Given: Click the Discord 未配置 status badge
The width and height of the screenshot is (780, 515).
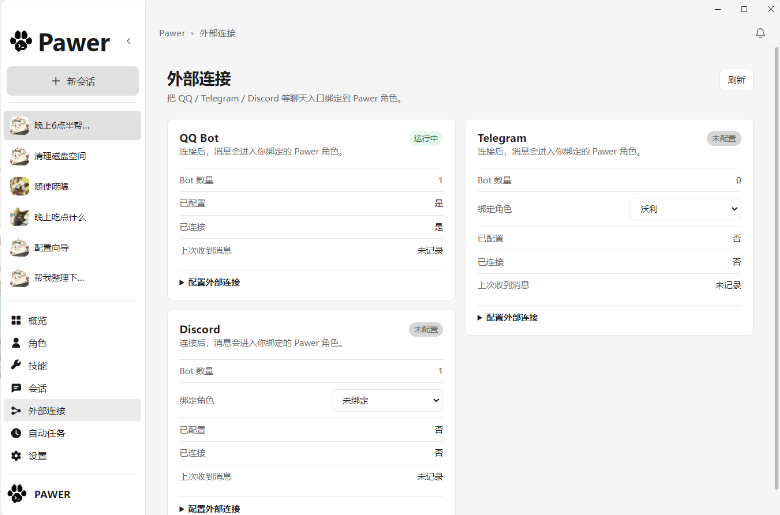Looking at the screenshot, I should tap(426, 329).
